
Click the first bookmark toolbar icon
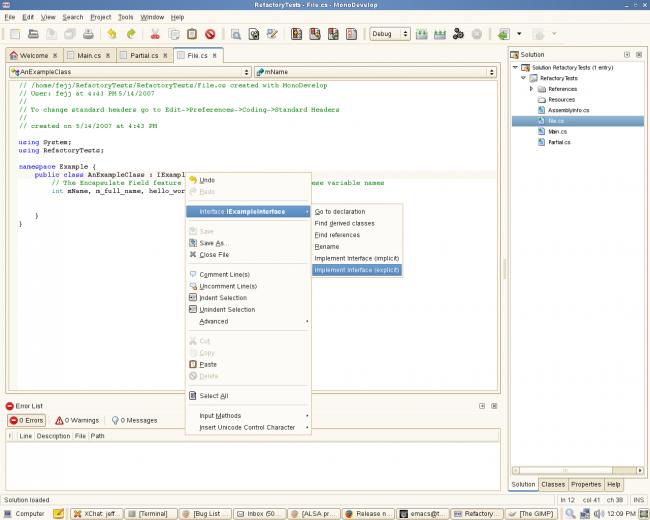pyautogui.click(x=296, y=34)
